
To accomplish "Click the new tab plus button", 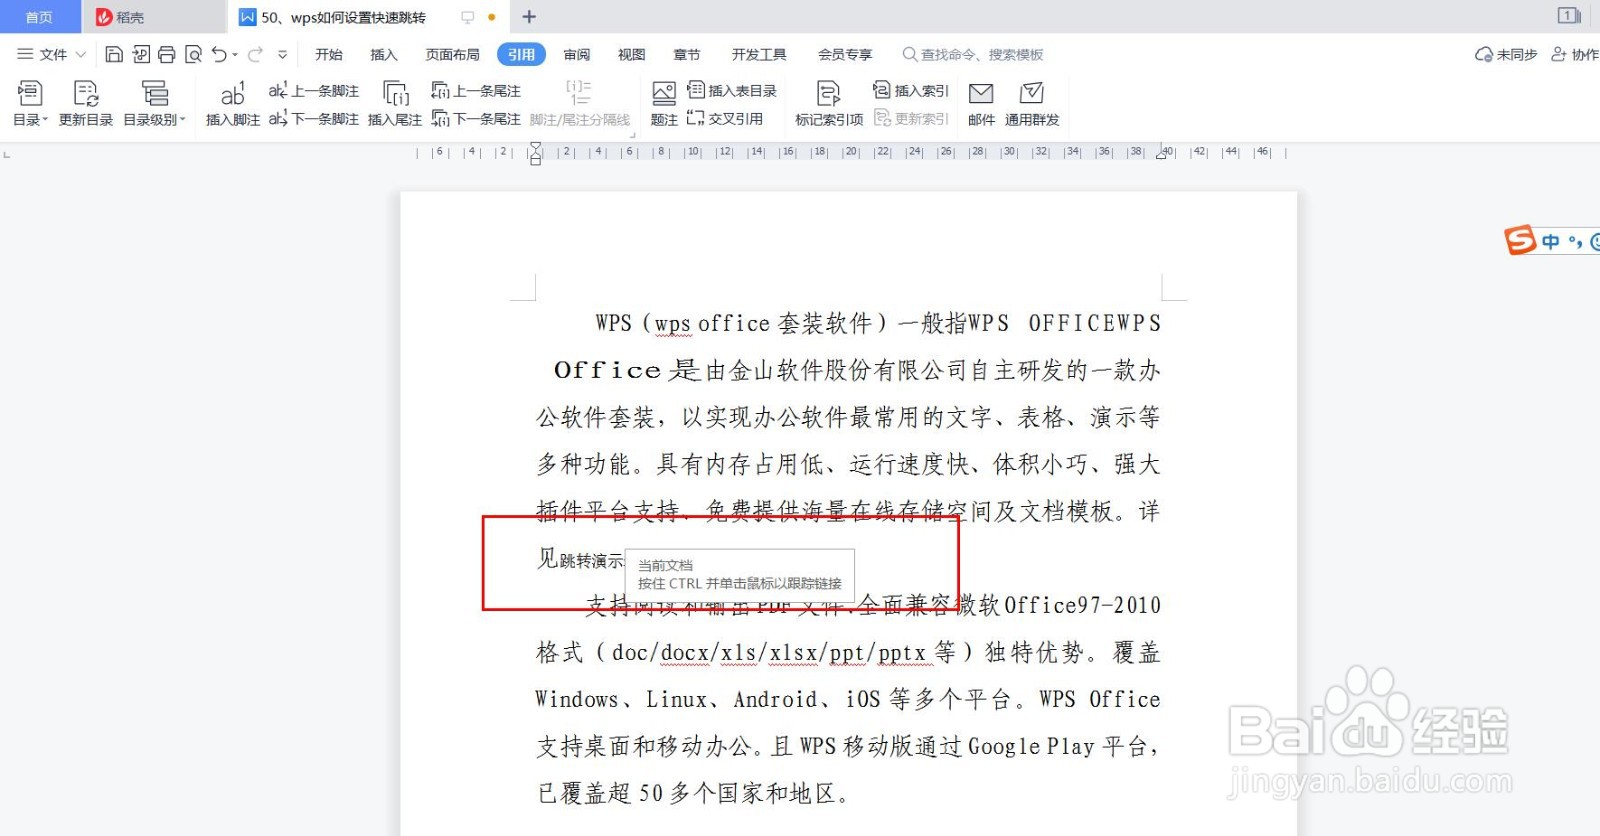I will tap(529, 17).
